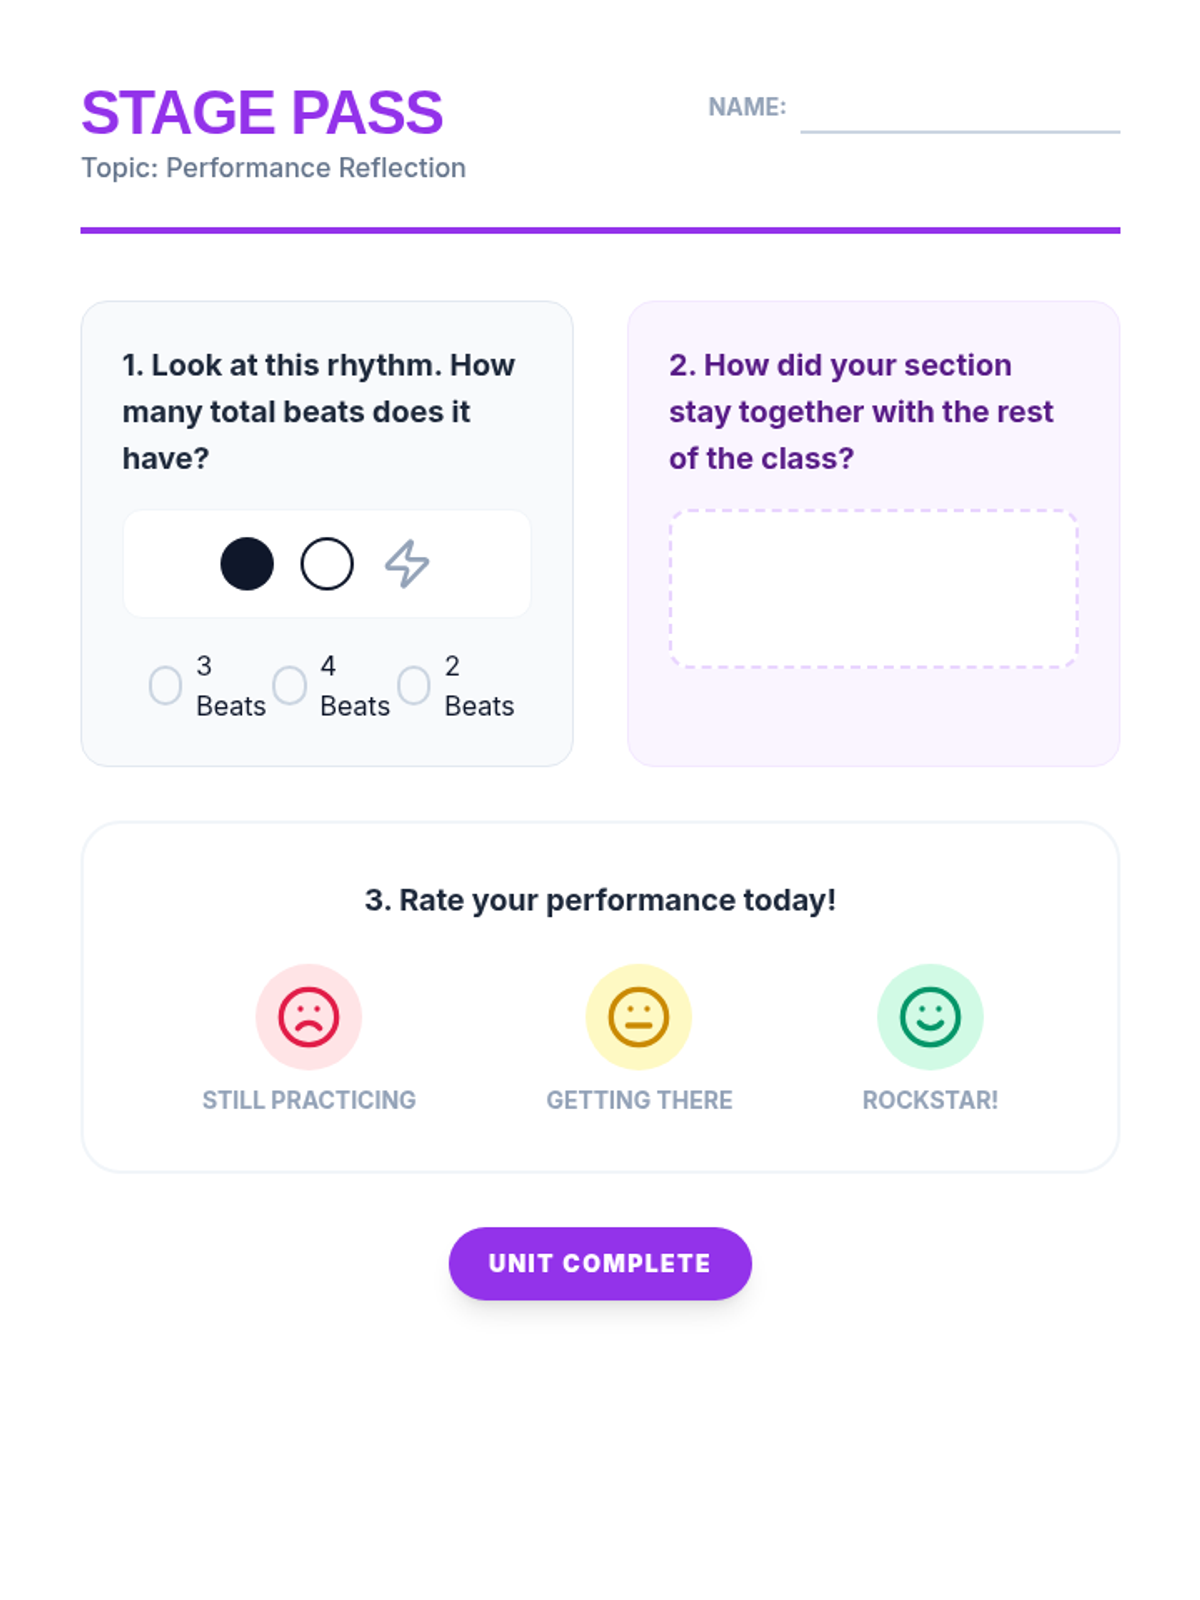The height and width of the screenshot is (1600, 1200).
Task: Click the hollow circle rhythm note
Action: click(x=327, y=564)
